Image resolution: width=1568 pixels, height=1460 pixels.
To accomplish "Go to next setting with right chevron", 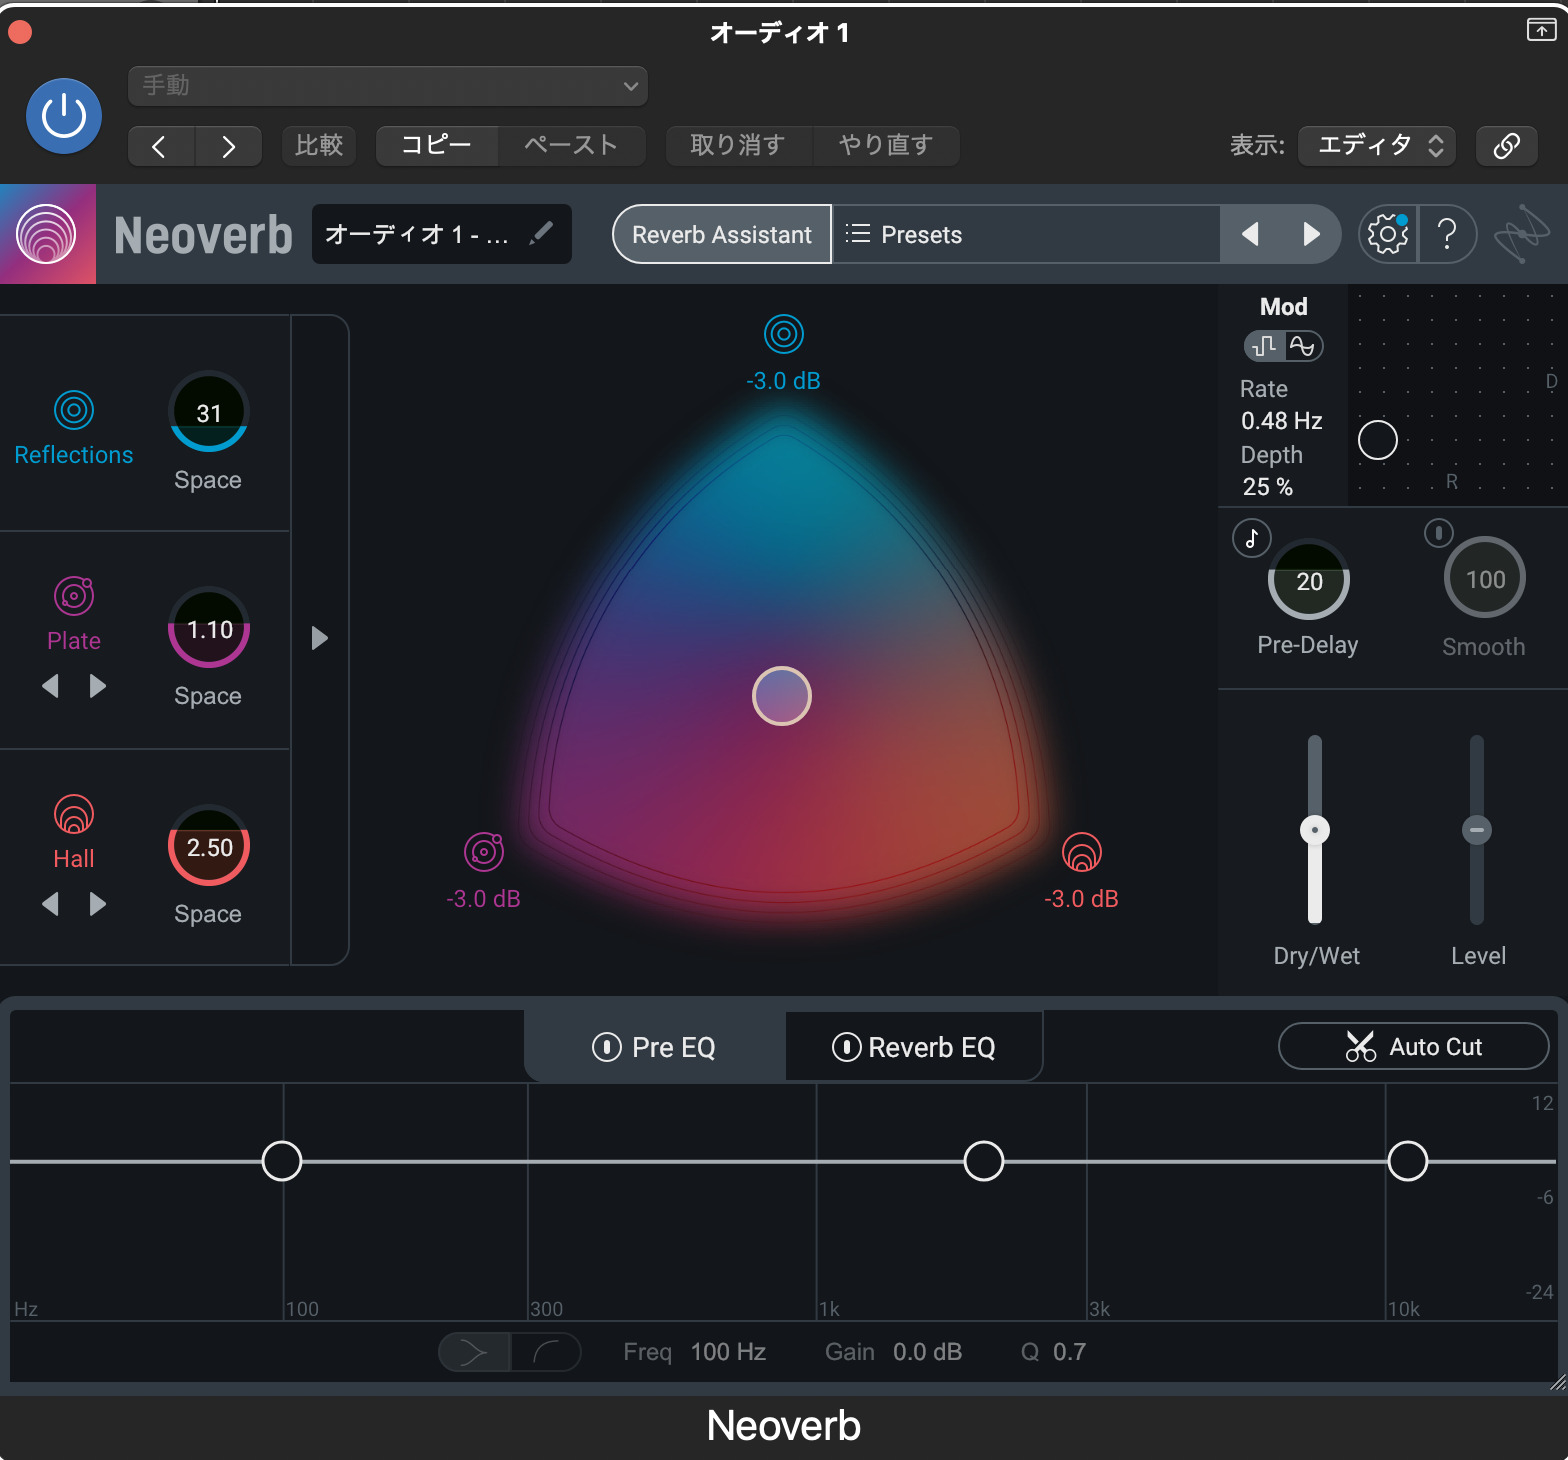I will click(229, 146).
